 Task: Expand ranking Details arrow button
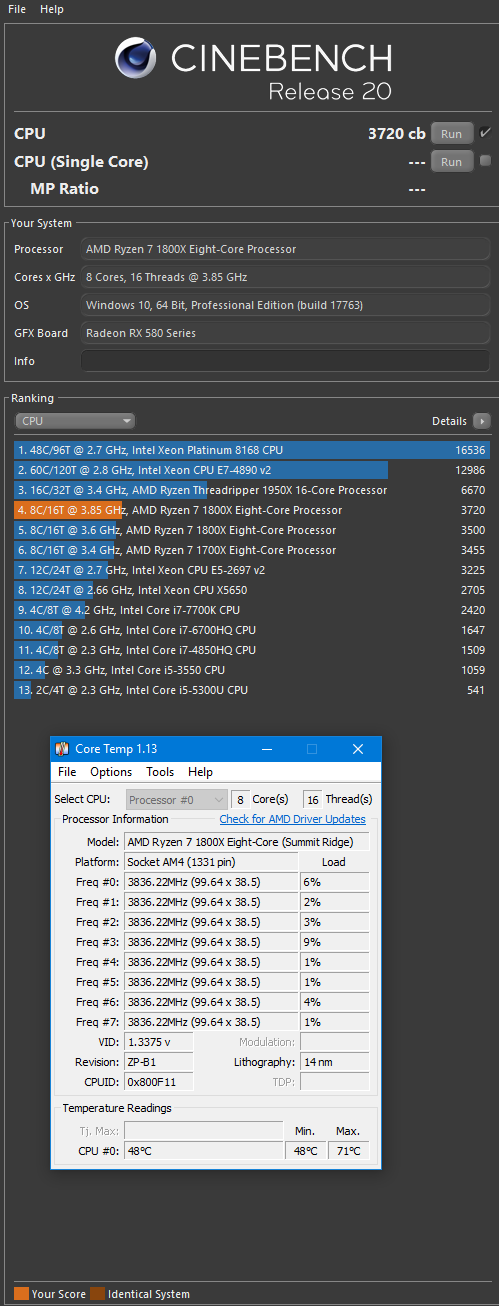click(x=481, y=422)
